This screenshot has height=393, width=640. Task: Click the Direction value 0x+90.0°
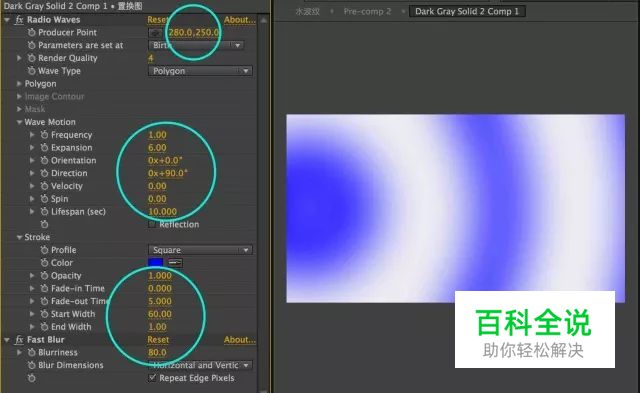[167, 173]
